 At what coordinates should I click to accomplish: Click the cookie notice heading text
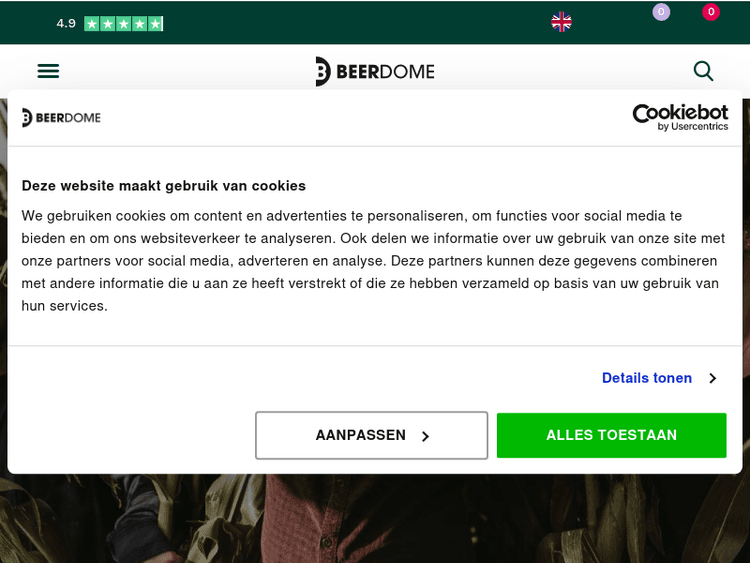(x=164, y=185)
